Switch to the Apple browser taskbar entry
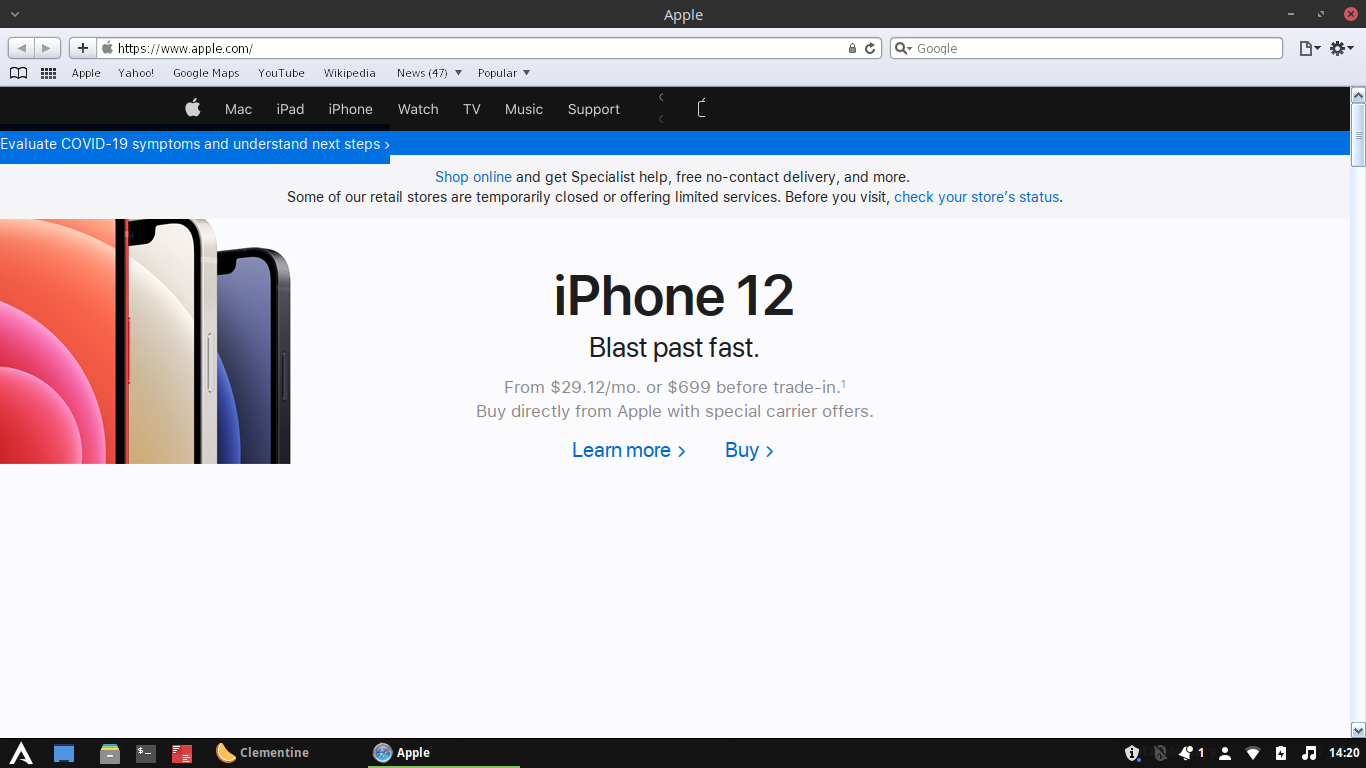Image resolution: width=1366 pixels, height=768 pixels. 444,753
